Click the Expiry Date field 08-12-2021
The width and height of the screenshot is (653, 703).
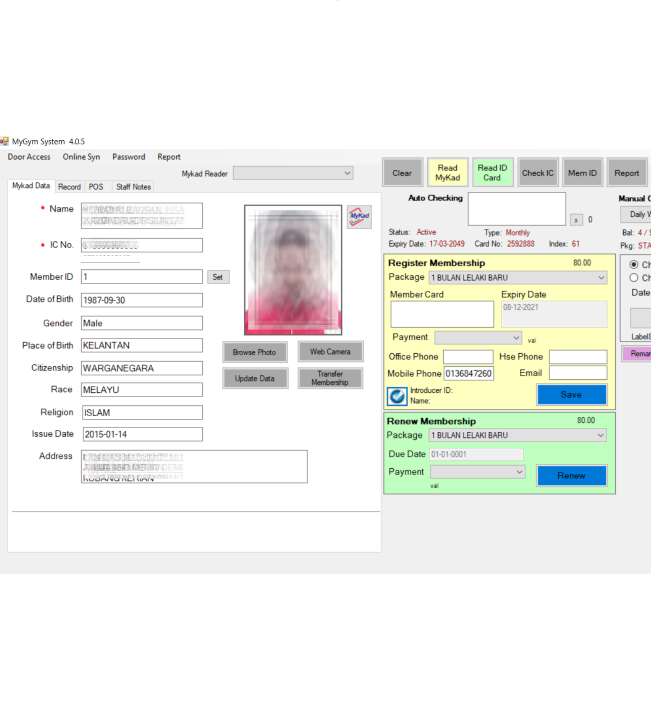pos(554,314)
